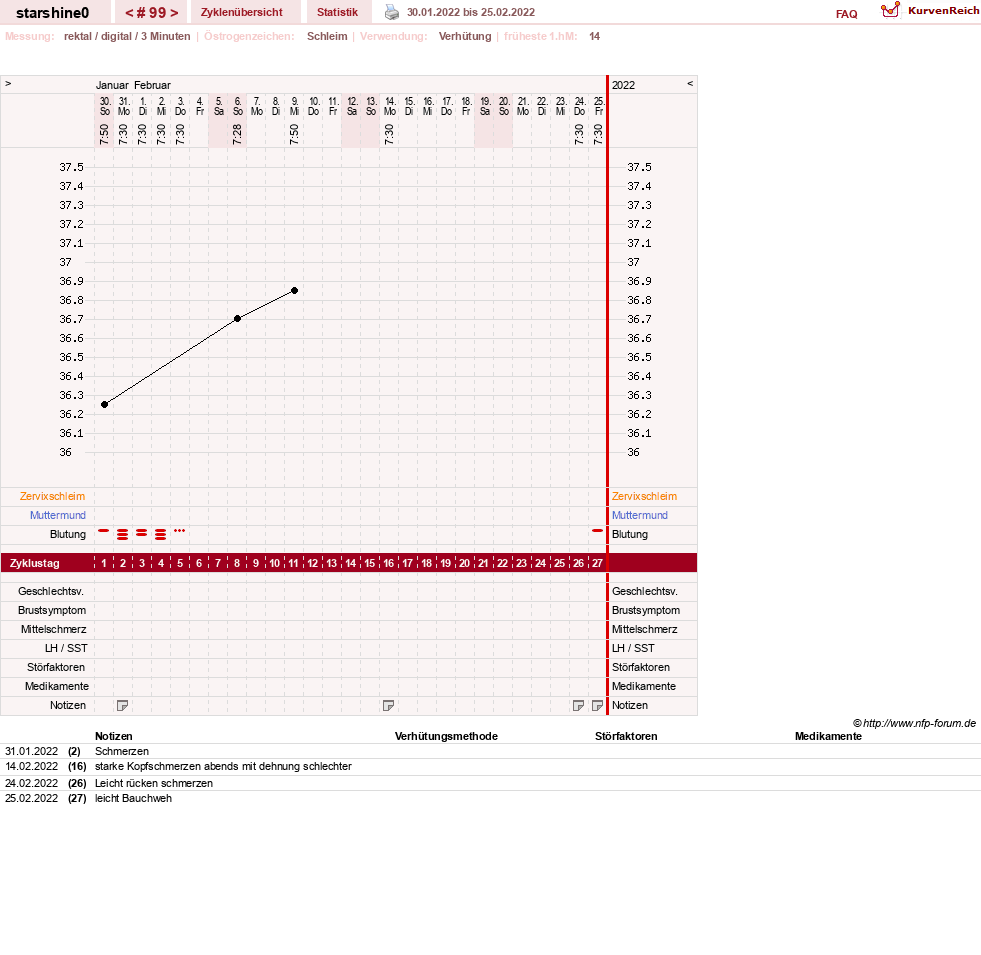This screenshot has height=955, width=981.
Task: Click the printer icon beside the date range
Action: (x=392, y=12)
